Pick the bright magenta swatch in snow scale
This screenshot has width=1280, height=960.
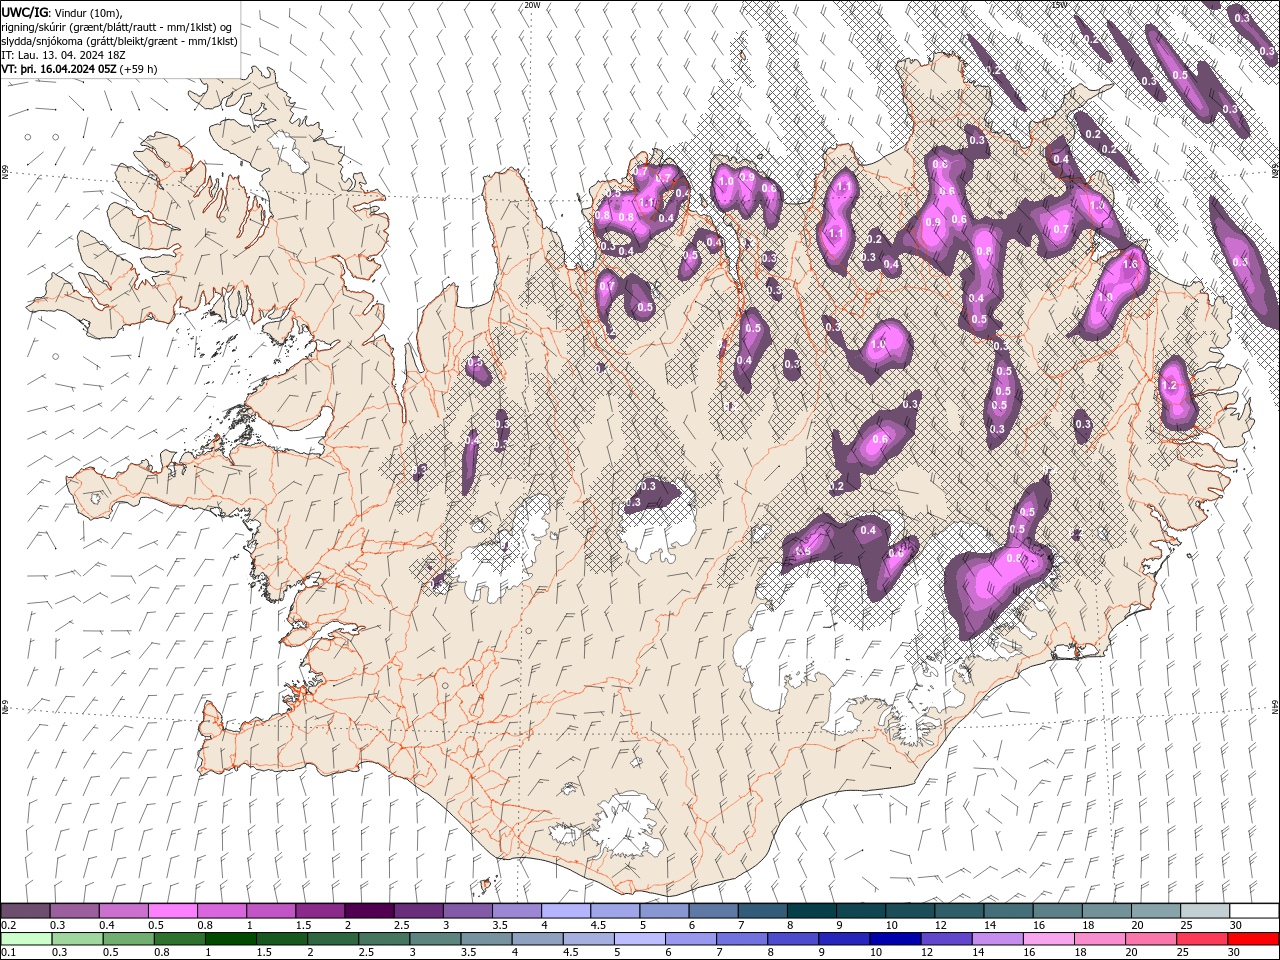tap(173, 911)
